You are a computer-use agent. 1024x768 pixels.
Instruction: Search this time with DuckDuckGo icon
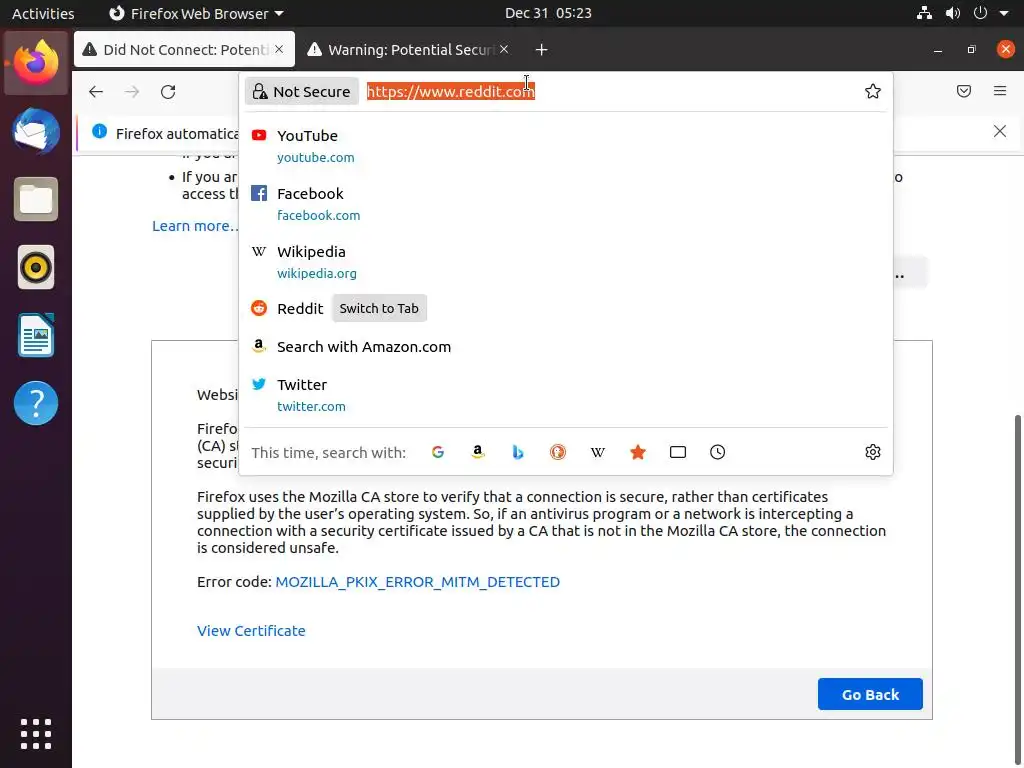tap(558, 452)
